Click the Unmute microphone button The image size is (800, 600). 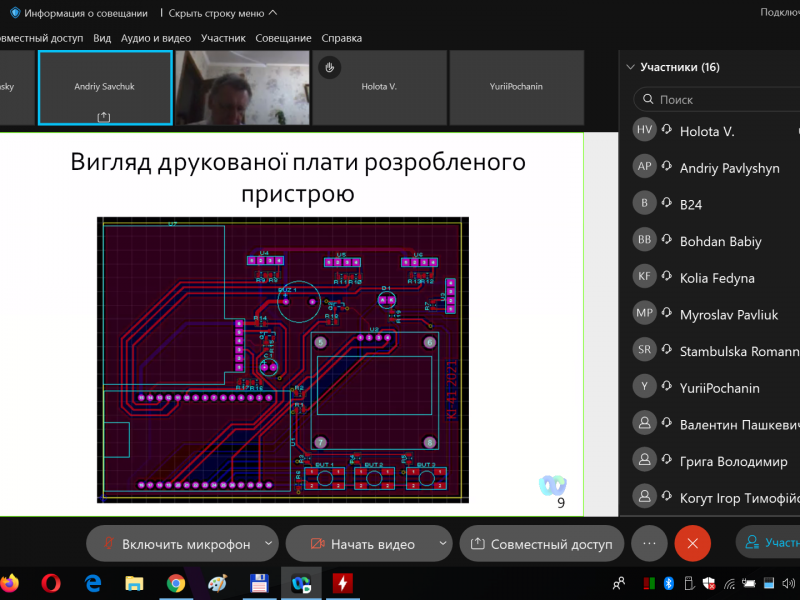tap(173, 544)
